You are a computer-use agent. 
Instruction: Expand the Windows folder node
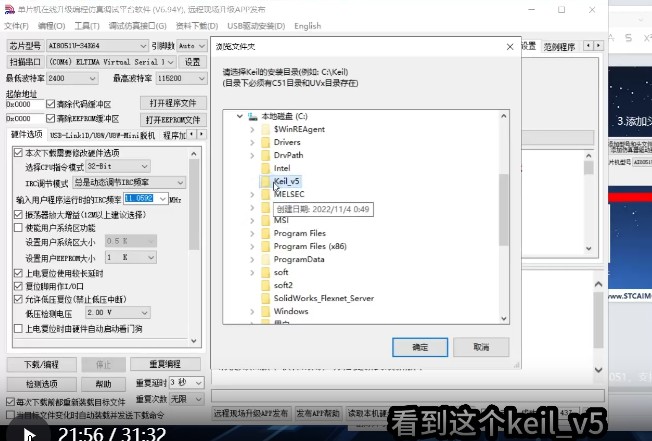coord(252,311)
